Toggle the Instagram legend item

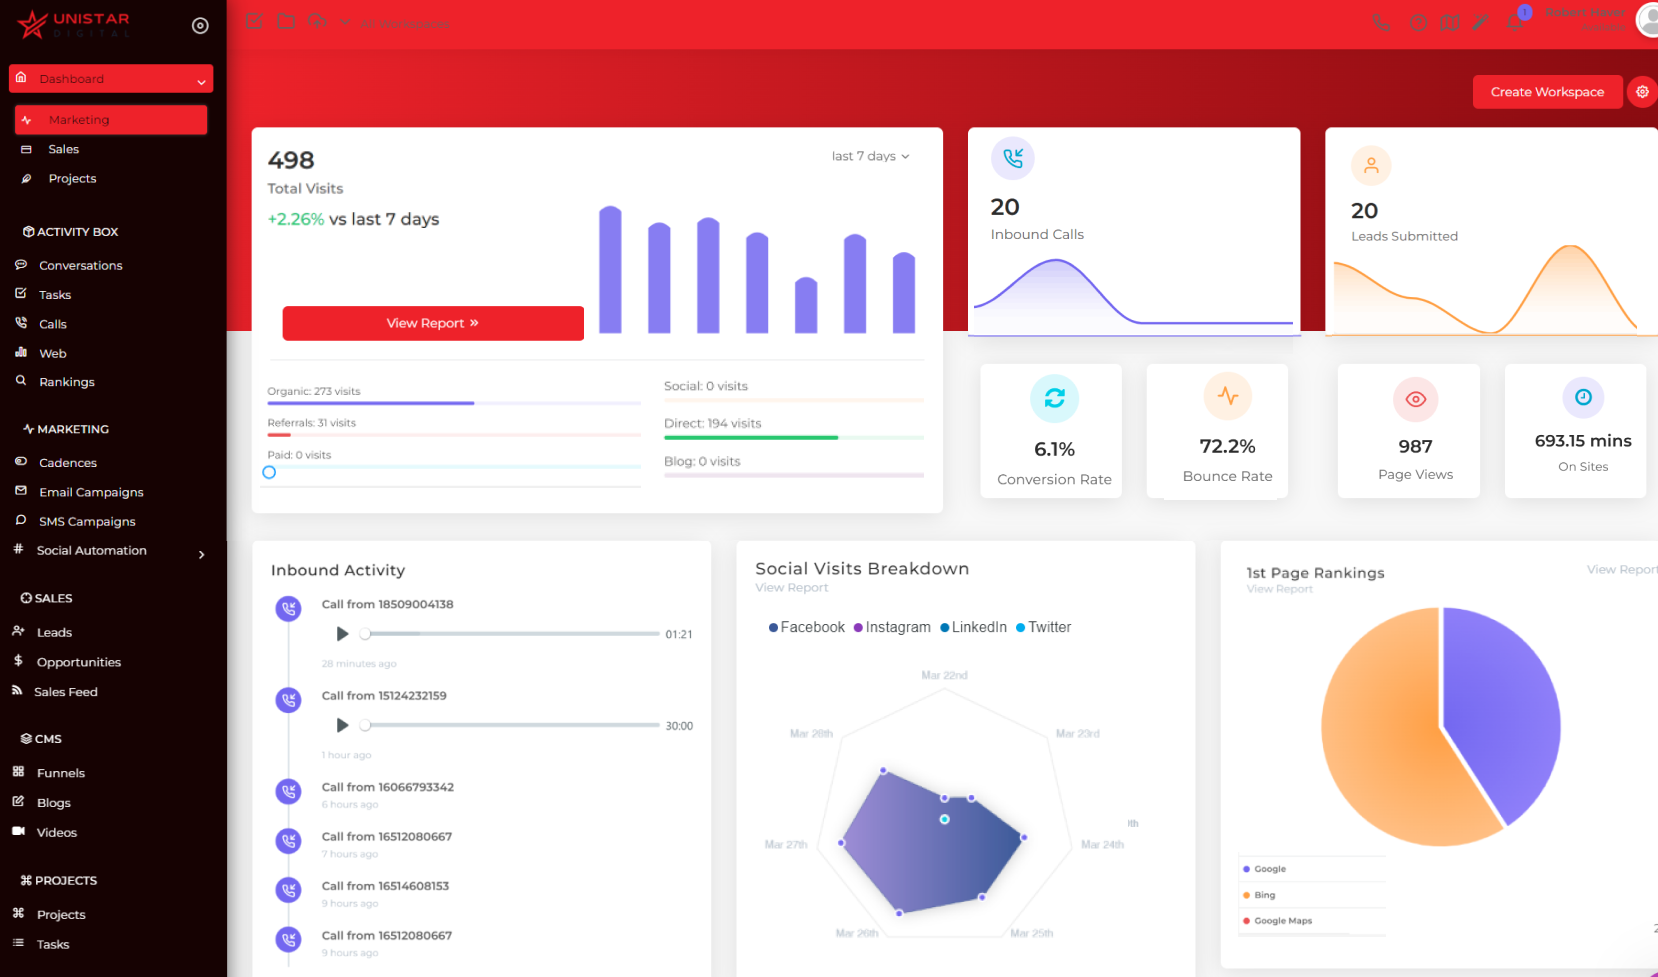pyautogui.click(x=892, y=627)
